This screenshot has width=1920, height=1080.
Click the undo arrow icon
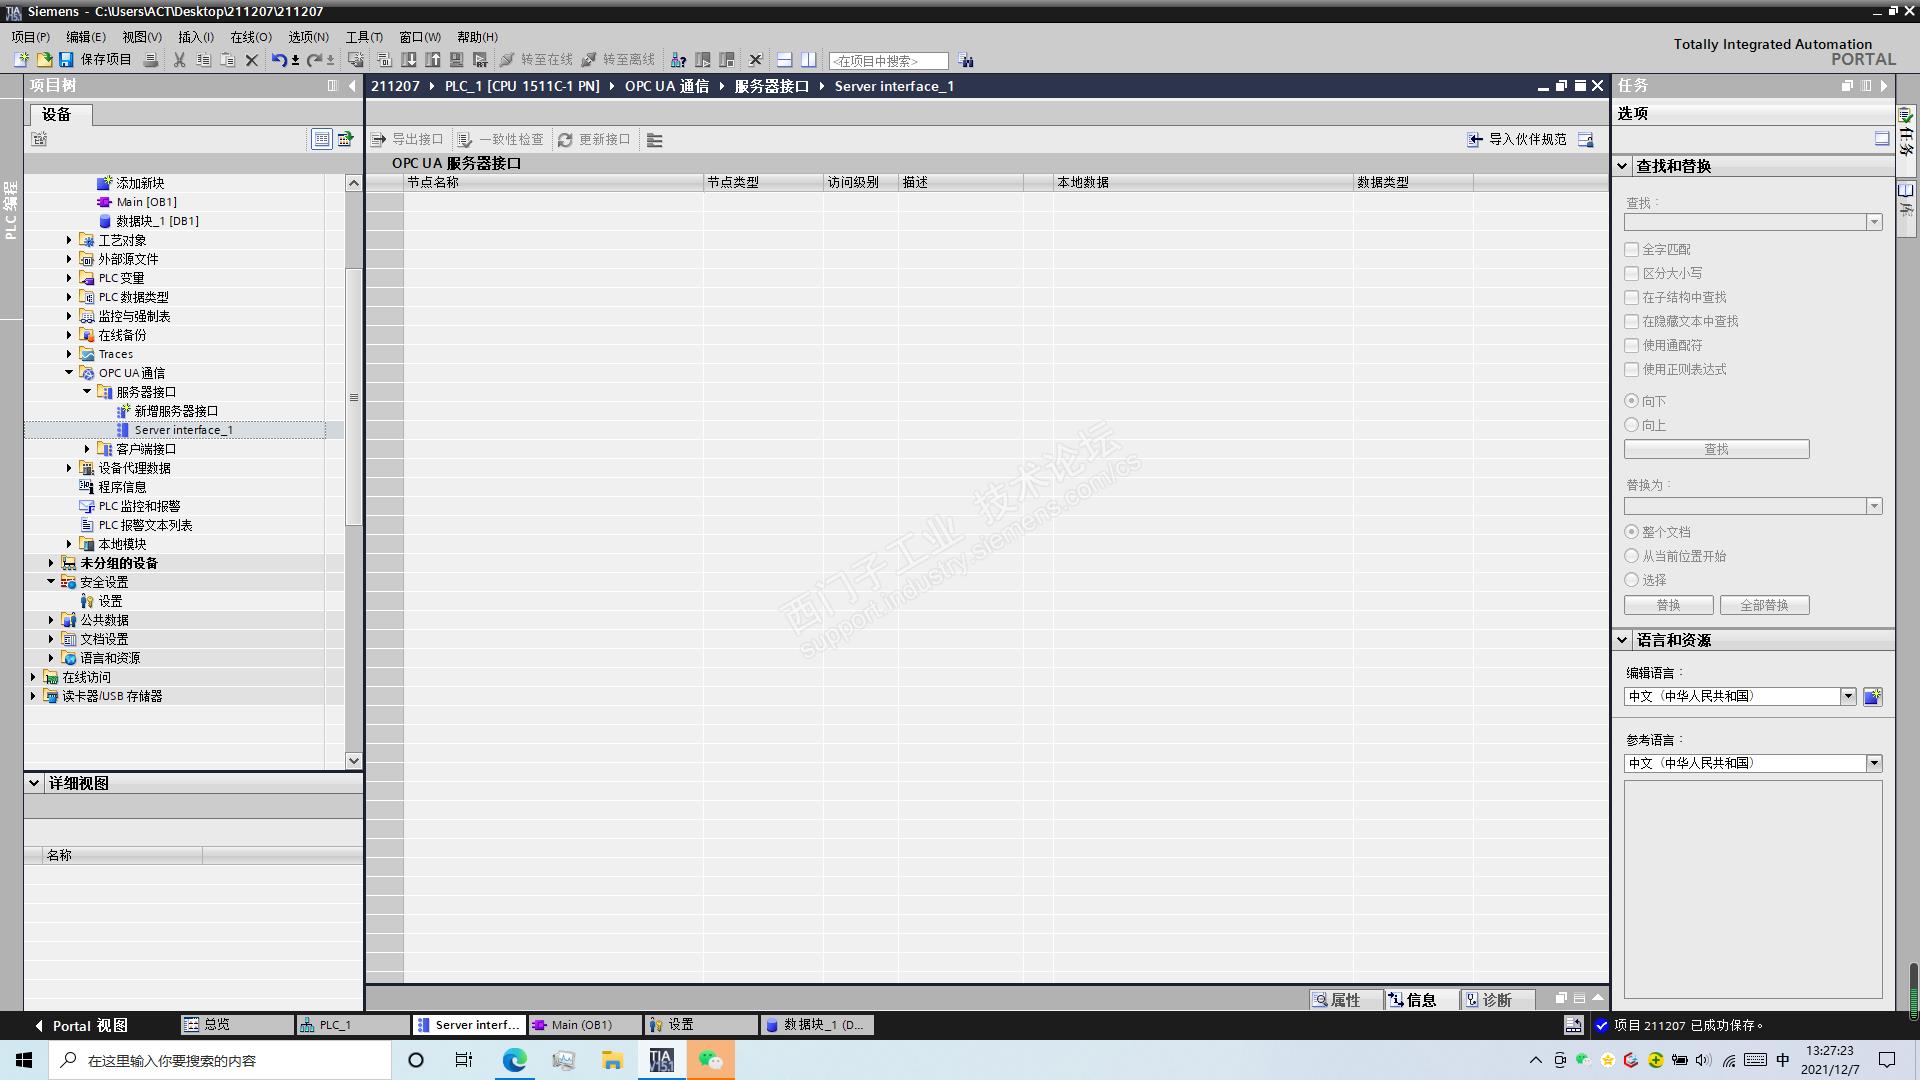pos(279,60)
